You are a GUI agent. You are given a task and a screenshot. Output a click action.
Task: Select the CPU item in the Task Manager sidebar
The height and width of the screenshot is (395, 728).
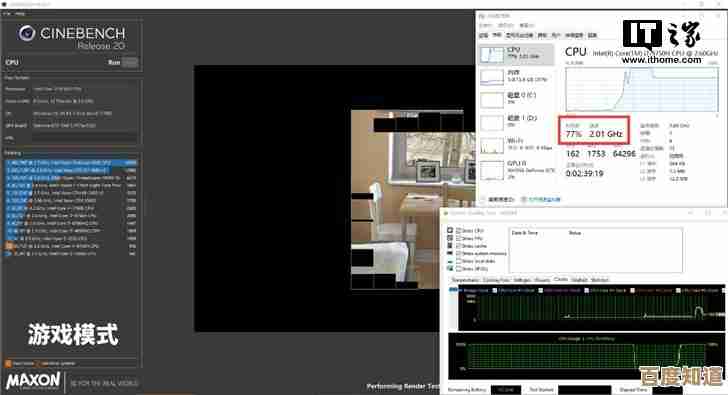[x=517, y=54]
